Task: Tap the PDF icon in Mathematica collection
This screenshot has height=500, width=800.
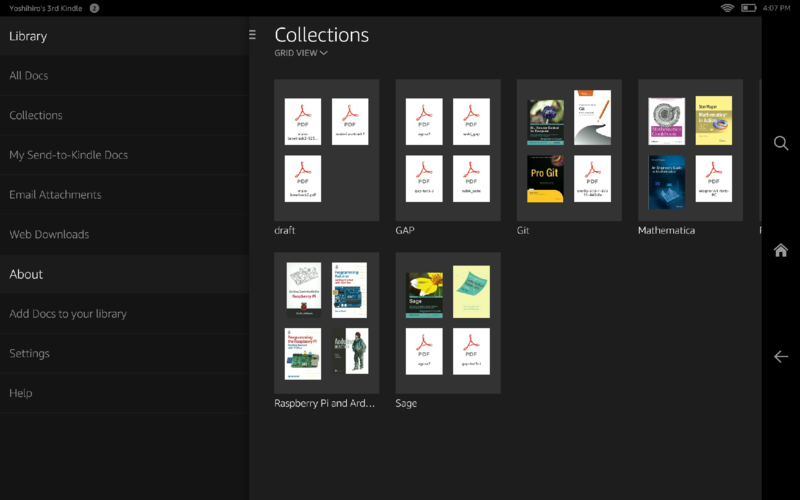Action: pyautogui.click(x=714, y=179)
